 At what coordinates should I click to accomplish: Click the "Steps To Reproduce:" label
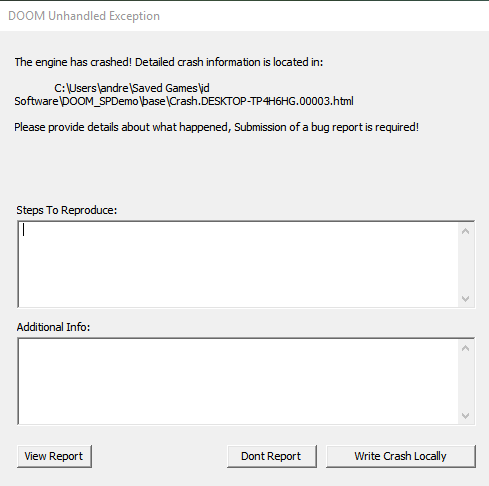point(67,210)
